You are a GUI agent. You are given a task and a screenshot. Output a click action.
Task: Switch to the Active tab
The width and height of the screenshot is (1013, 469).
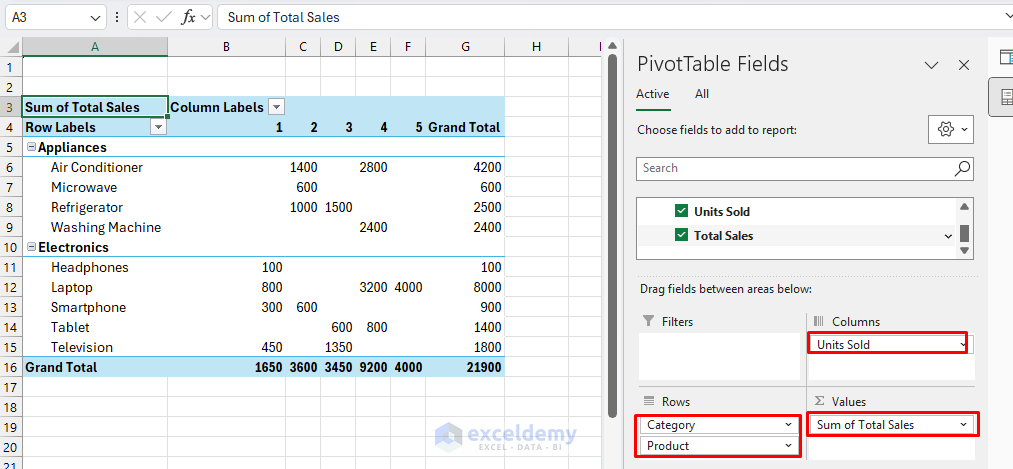pyautogui.click(x=653, y=94)
